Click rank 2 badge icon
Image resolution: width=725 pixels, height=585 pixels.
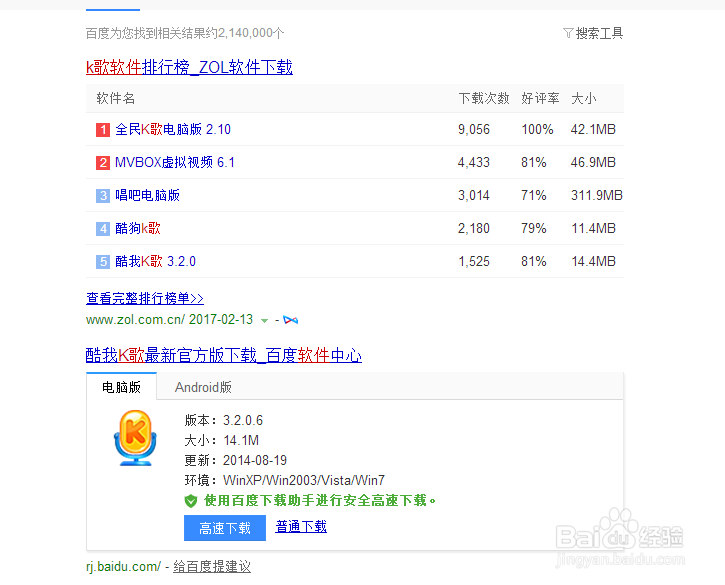pyautogui.click(x=103, y=163)
